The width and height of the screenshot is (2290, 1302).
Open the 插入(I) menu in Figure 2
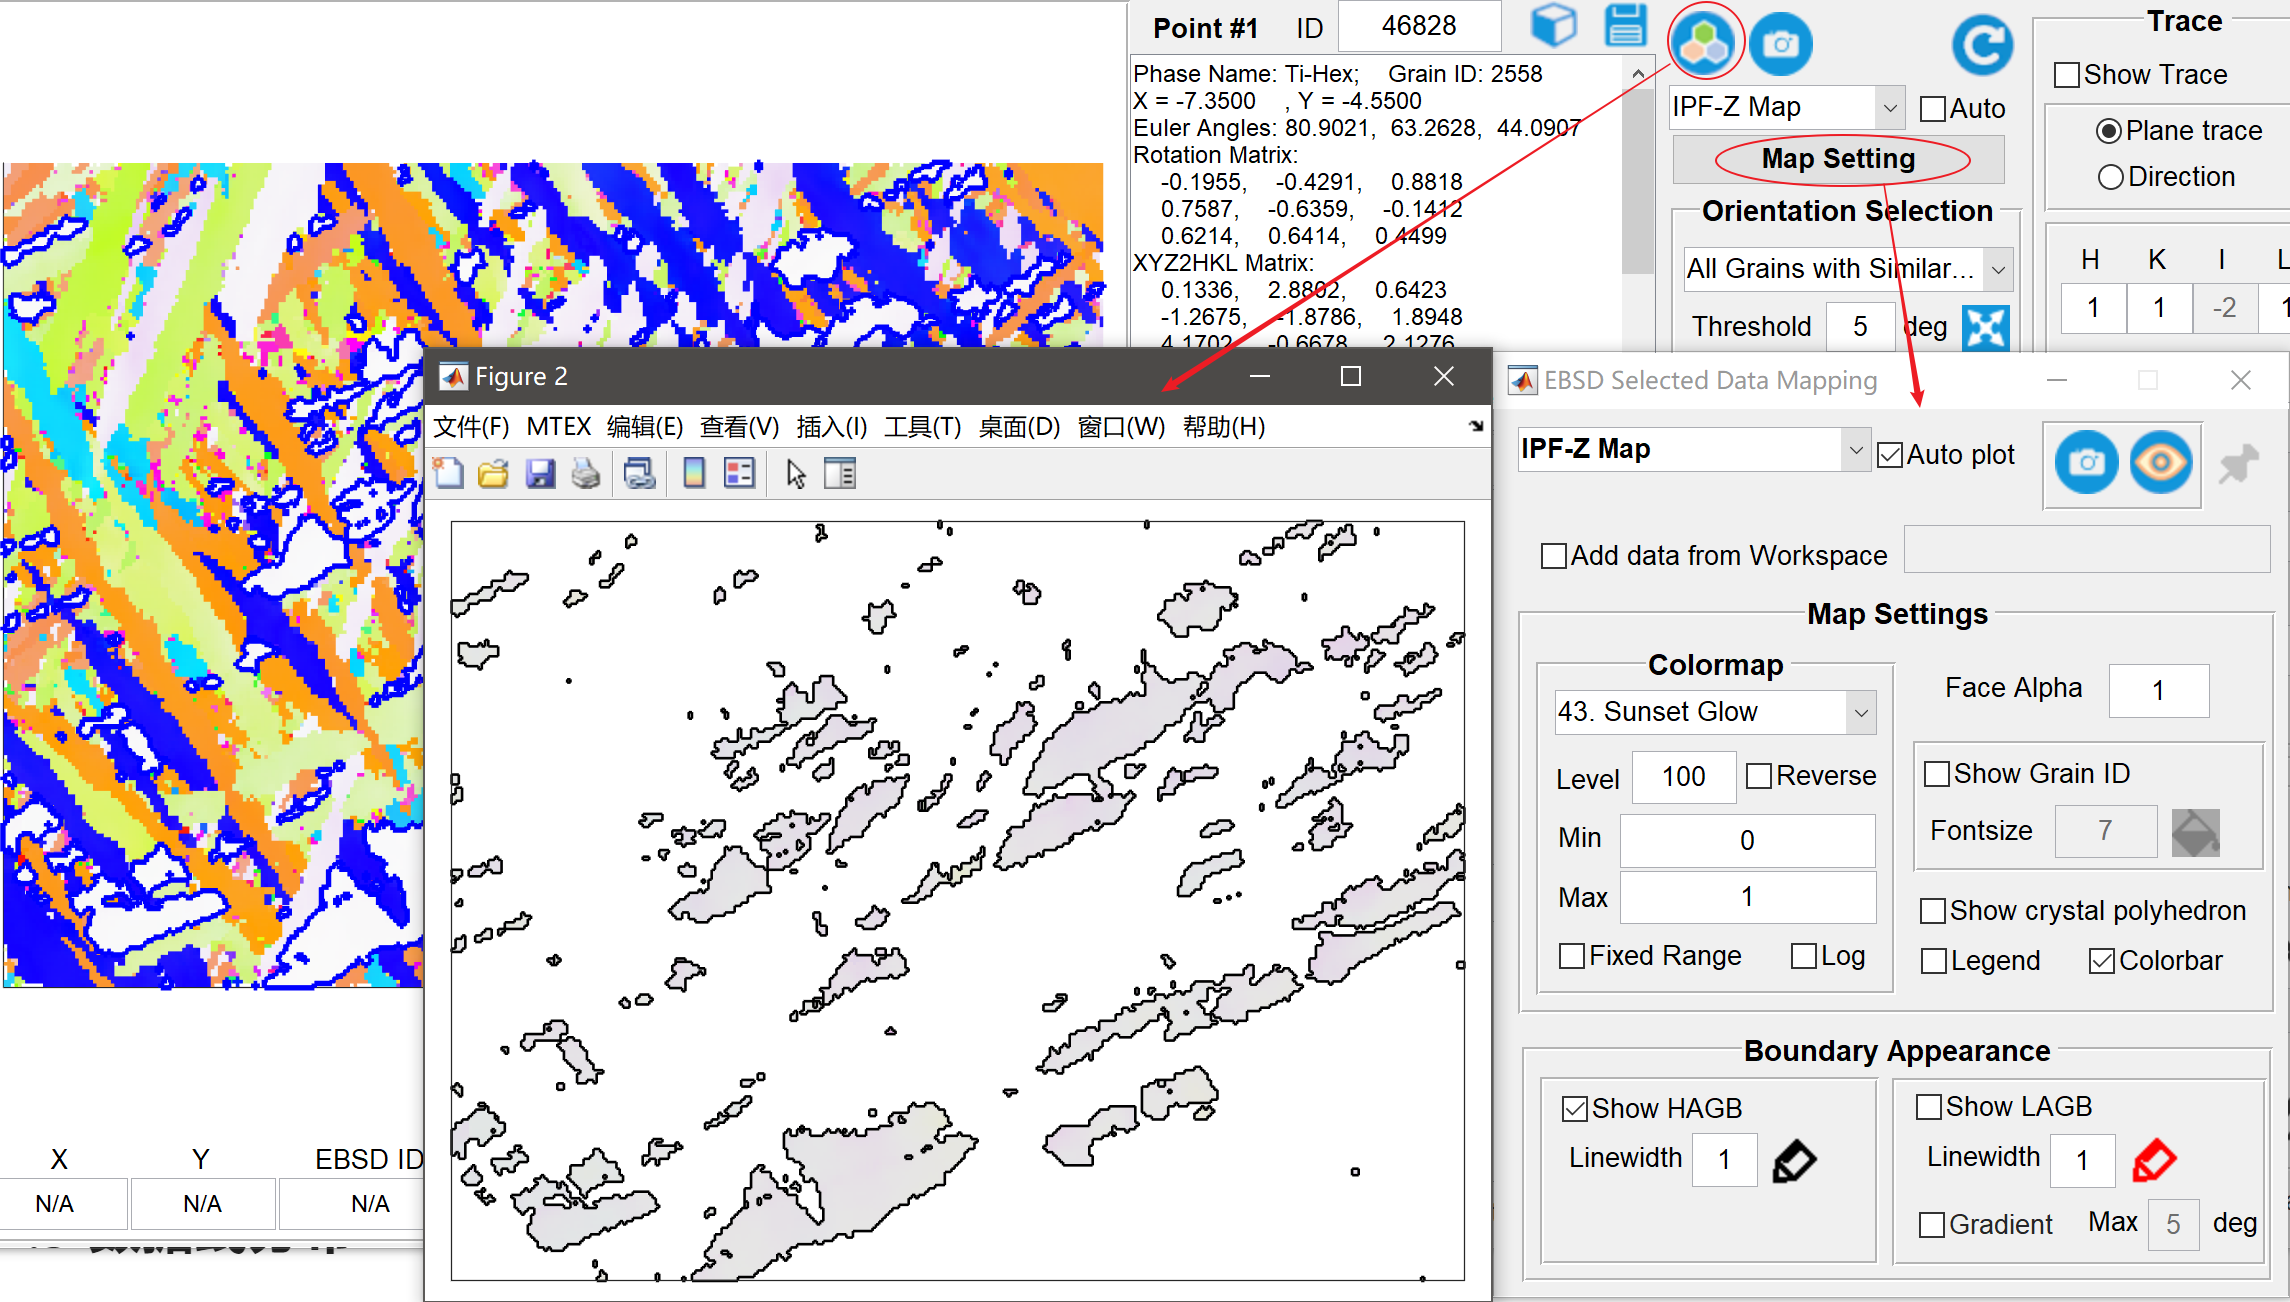click(x=831, y=427)
